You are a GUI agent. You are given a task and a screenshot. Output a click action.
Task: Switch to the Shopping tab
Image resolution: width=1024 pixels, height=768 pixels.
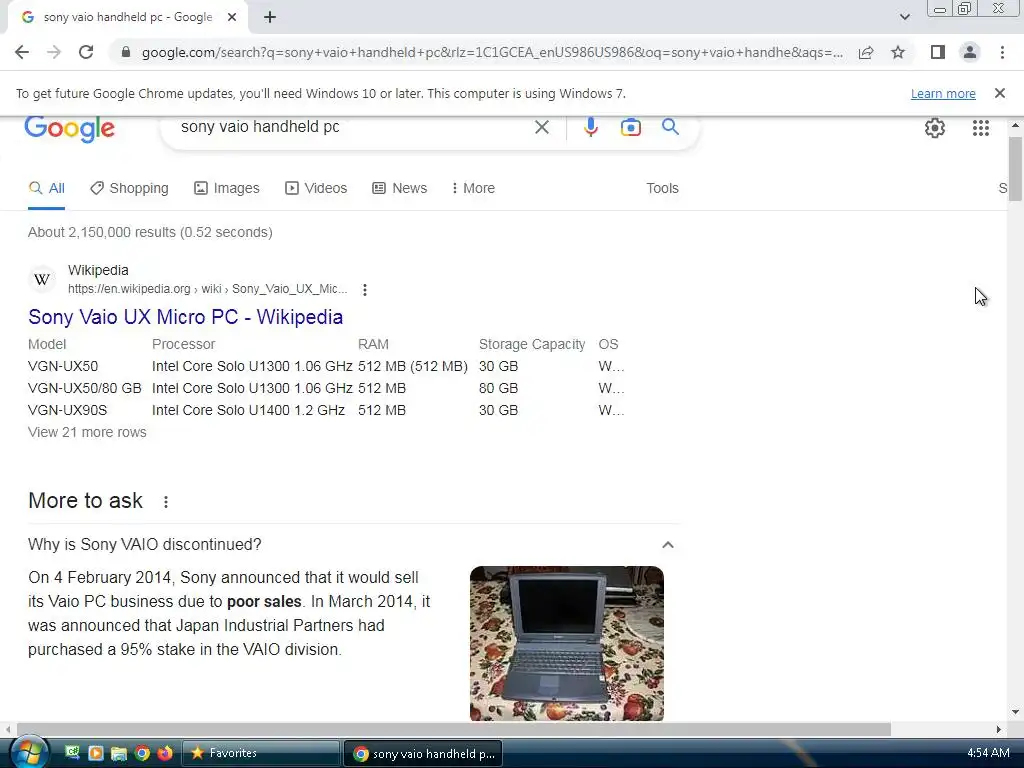tap(129, 189)
